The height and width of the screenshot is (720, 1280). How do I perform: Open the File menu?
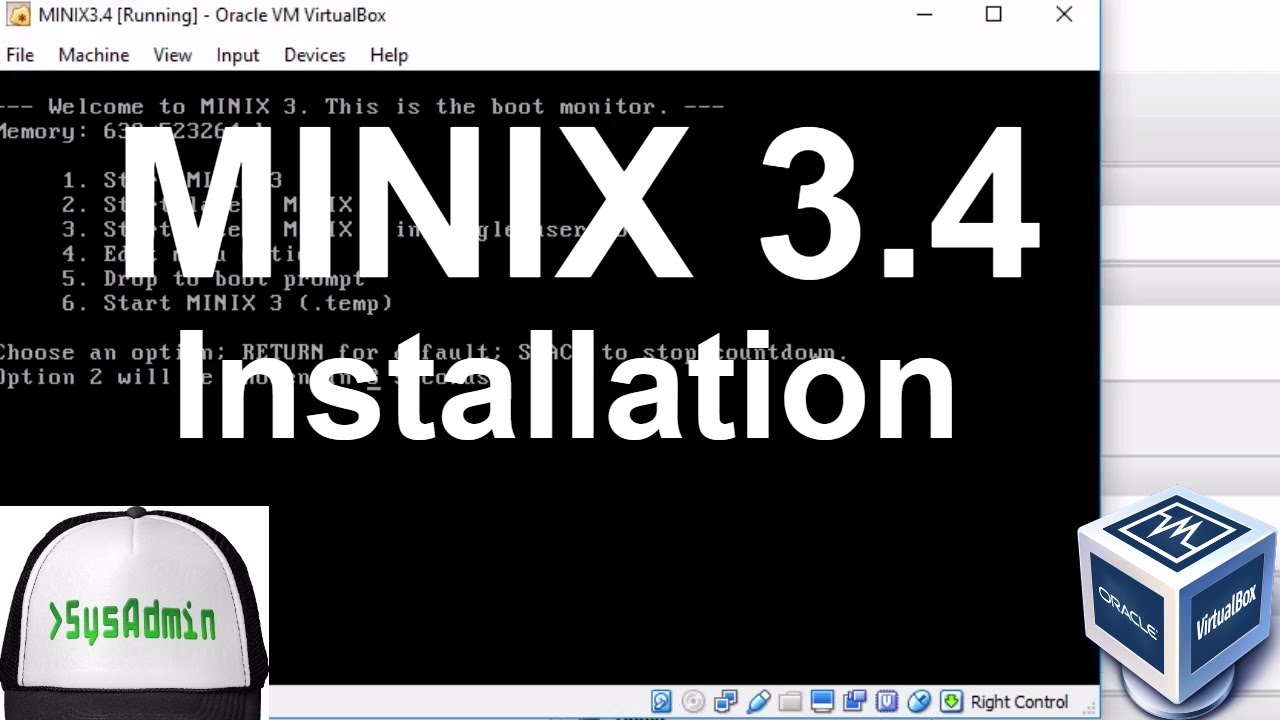click(20, 55)
